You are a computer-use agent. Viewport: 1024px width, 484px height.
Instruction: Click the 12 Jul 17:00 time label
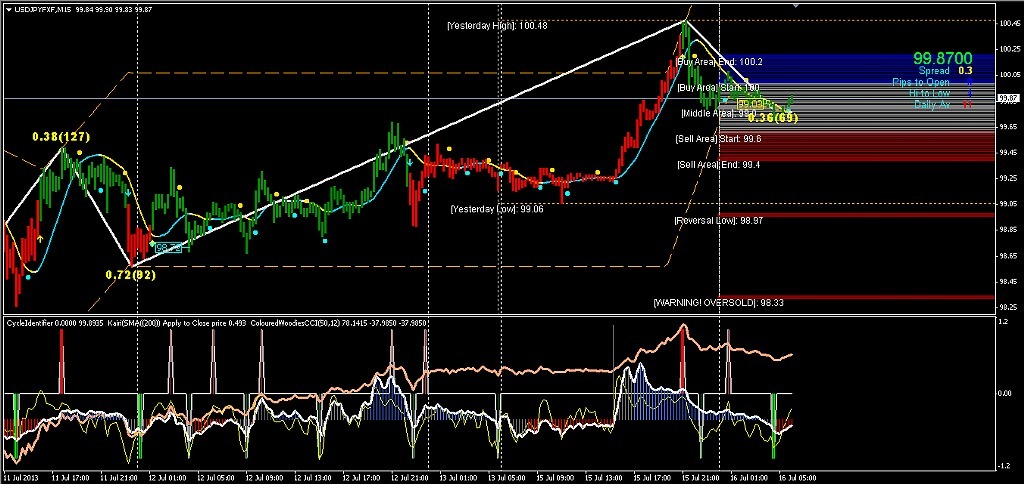tap(359, 477)
